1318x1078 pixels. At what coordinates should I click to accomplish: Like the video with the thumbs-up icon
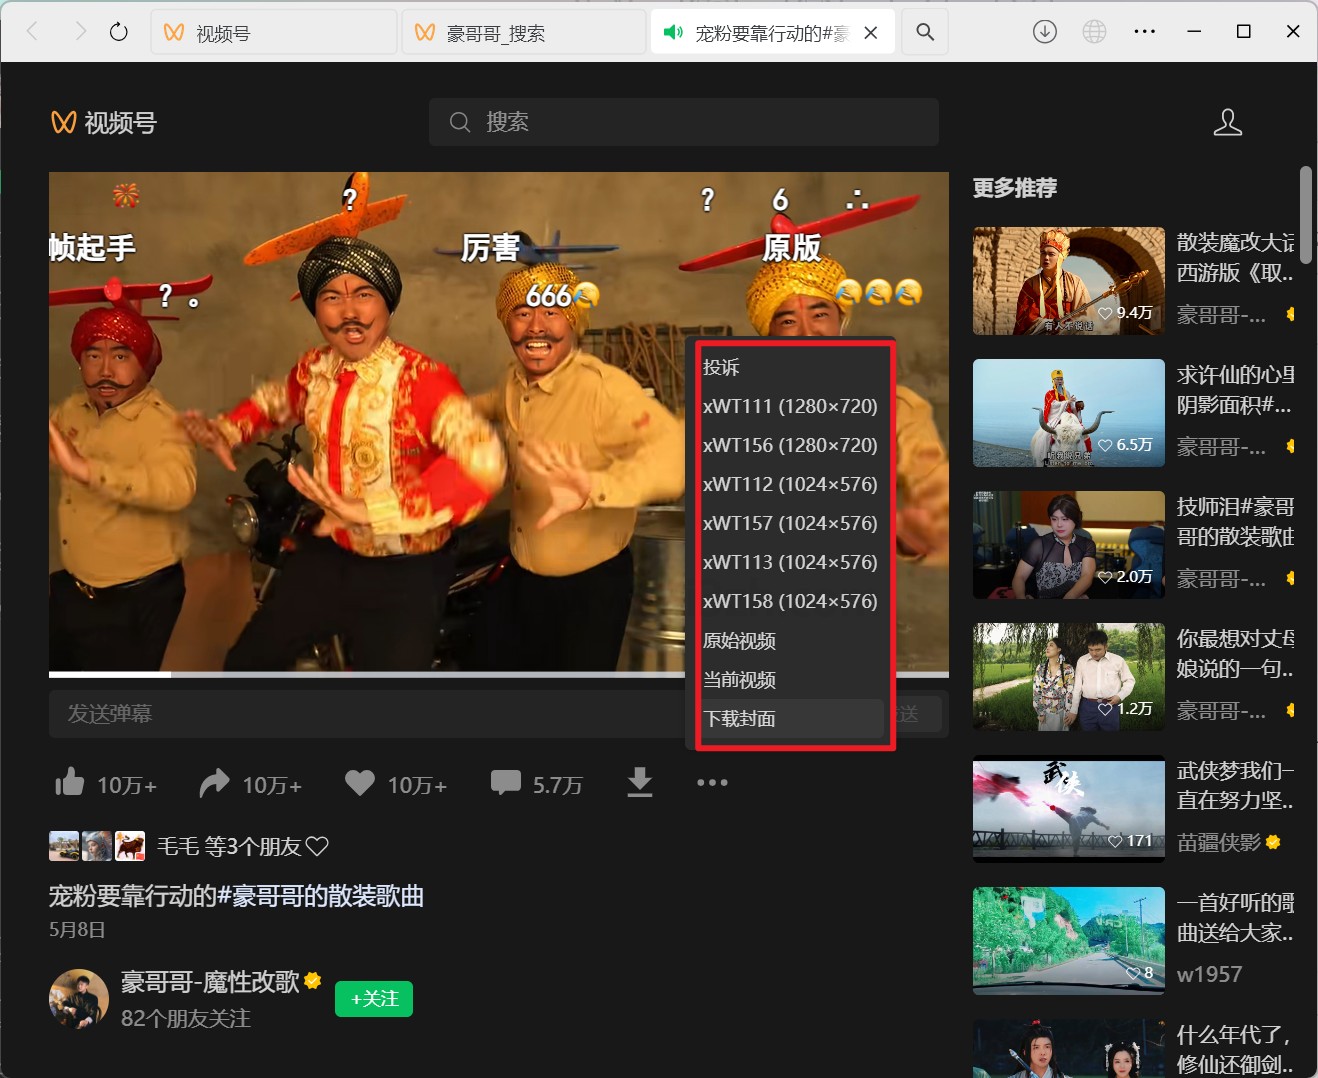pos(69,783)
